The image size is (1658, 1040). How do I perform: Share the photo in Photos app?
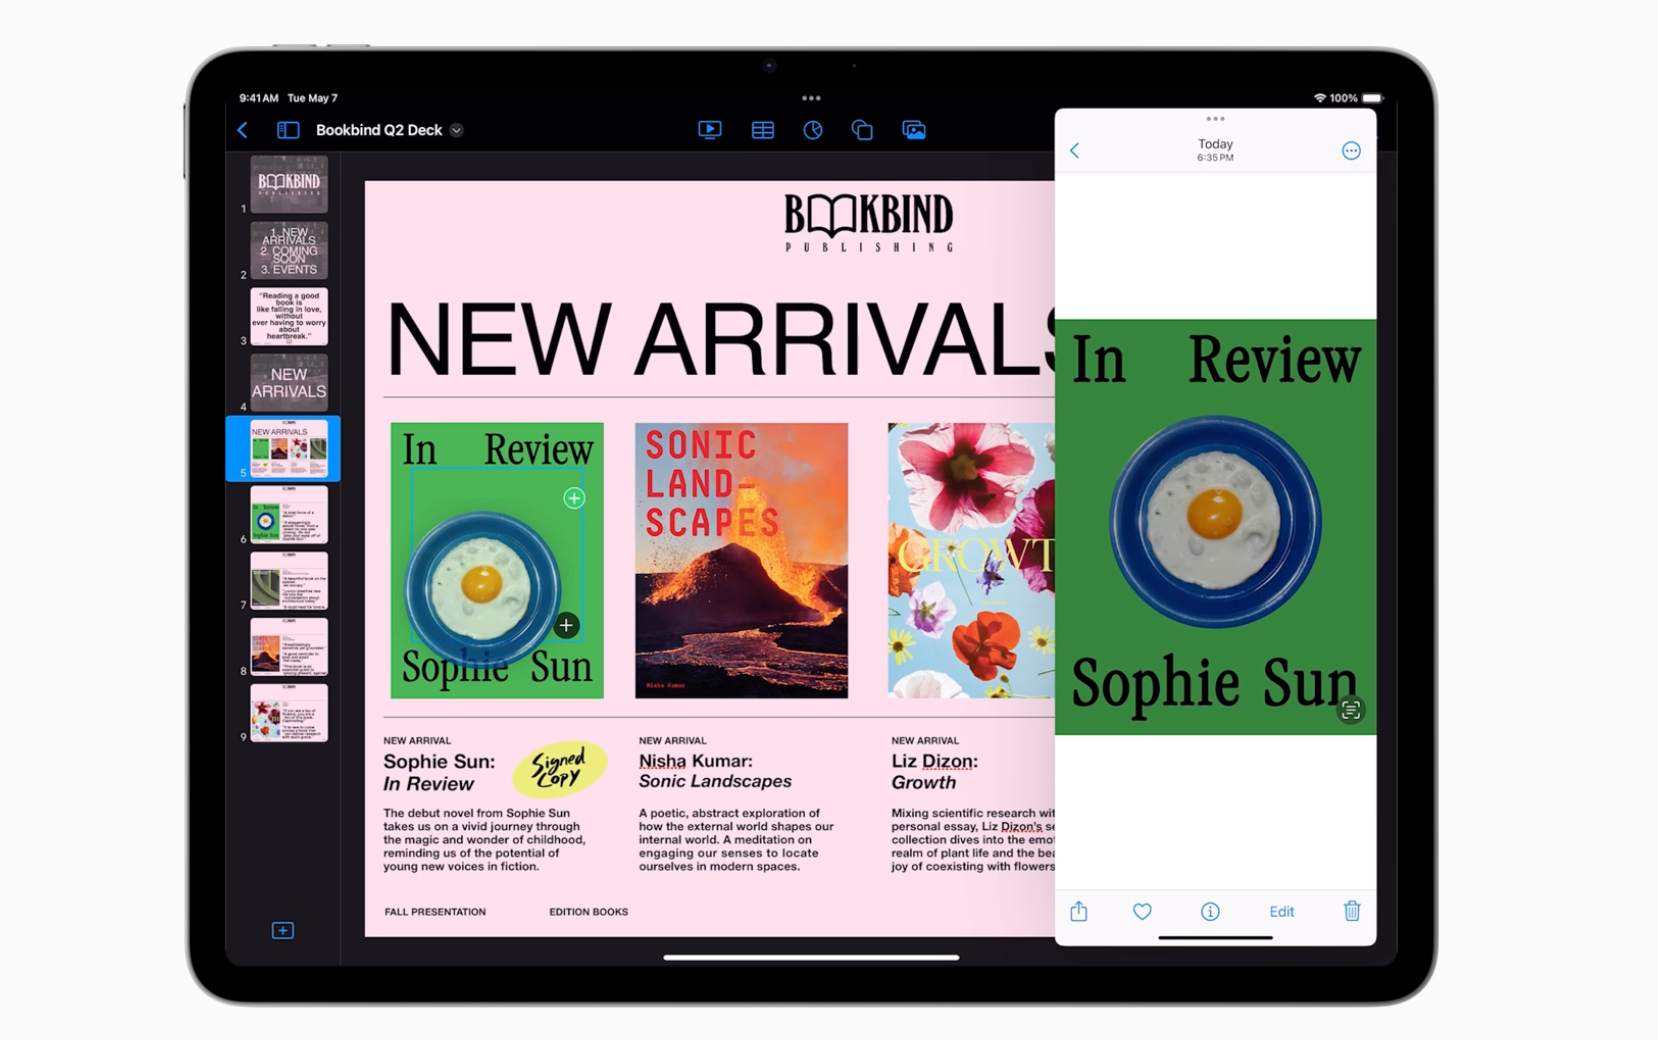(1079, 911)
